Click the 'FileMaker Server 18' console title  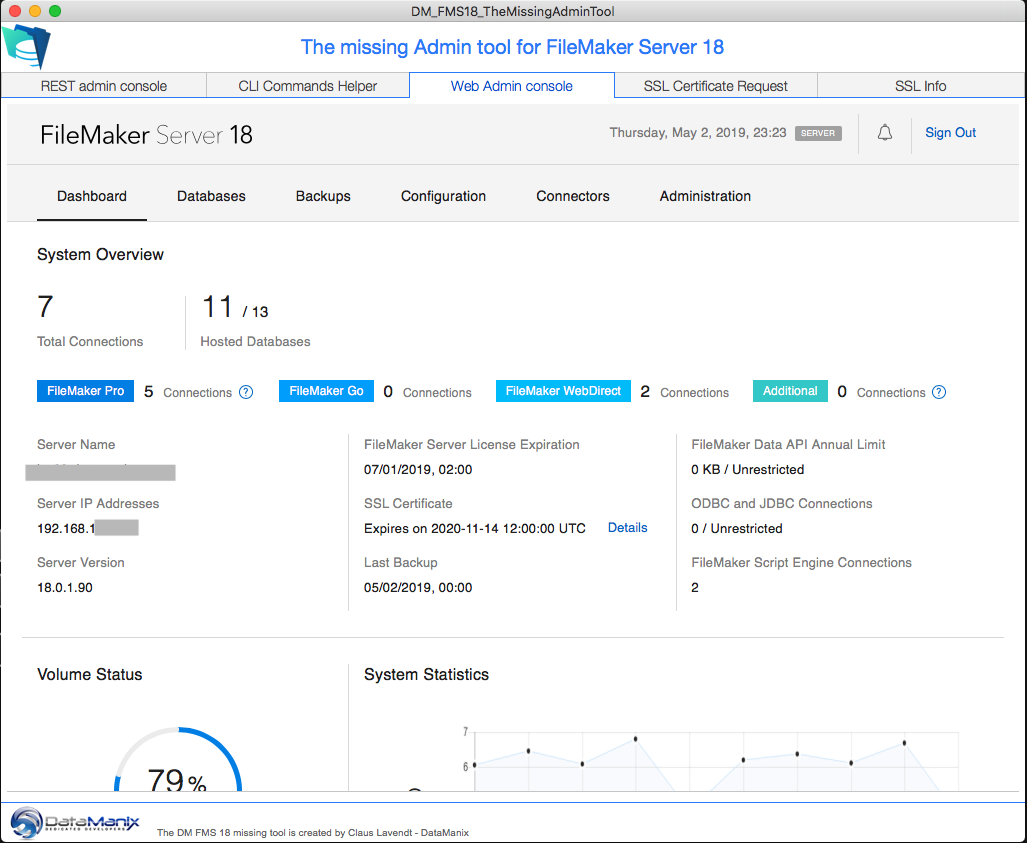coord(146,135)
